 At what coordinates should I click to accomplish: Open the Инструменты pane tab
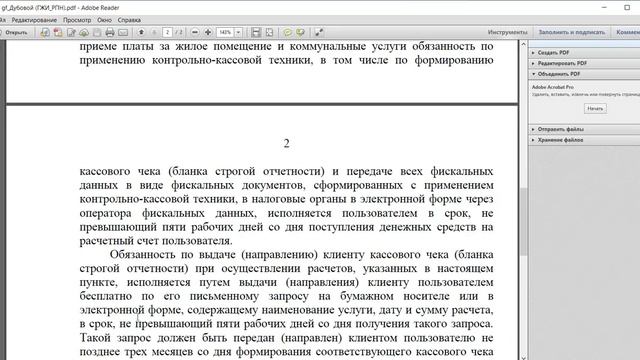(x=507, y=32)
